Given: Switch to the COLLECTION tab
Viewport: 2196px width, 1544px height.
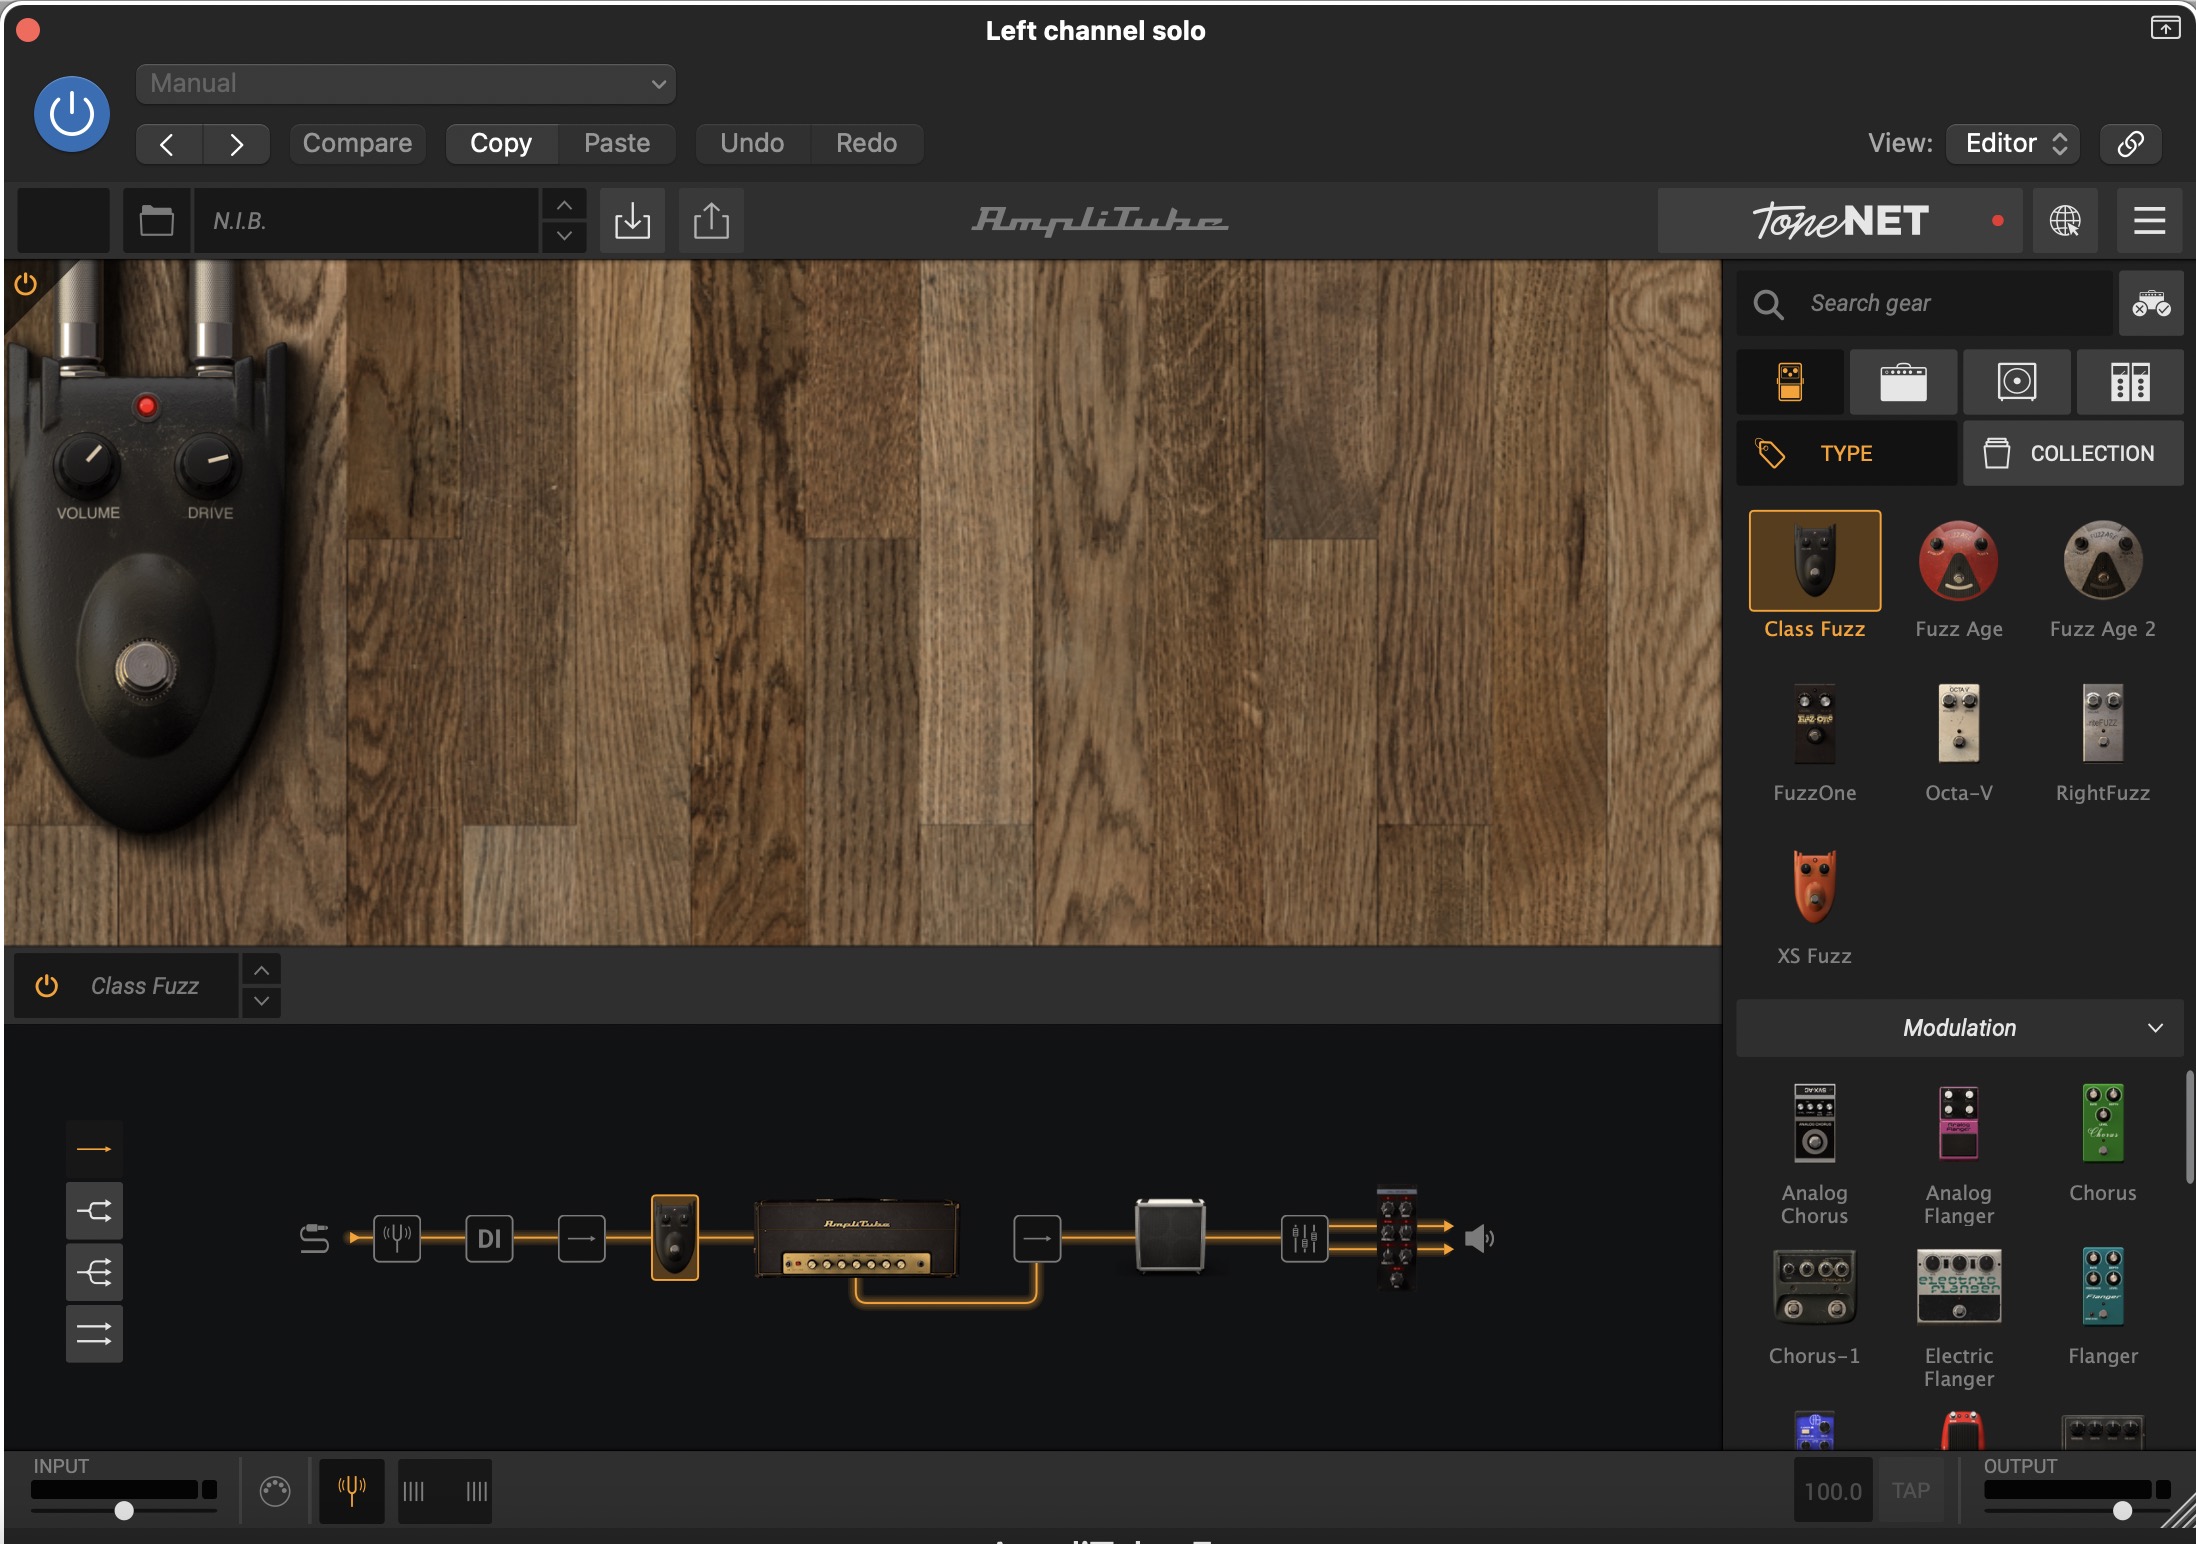Looking at the screenshot, I should [x=2073, y=453].
